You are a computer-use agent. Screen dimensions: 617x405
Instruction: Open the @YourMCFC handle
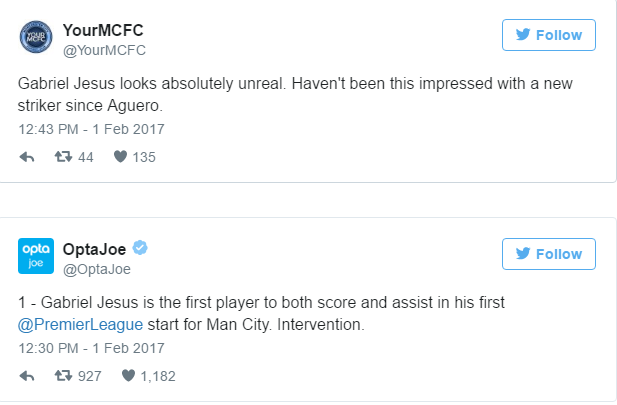click(104, 50)
